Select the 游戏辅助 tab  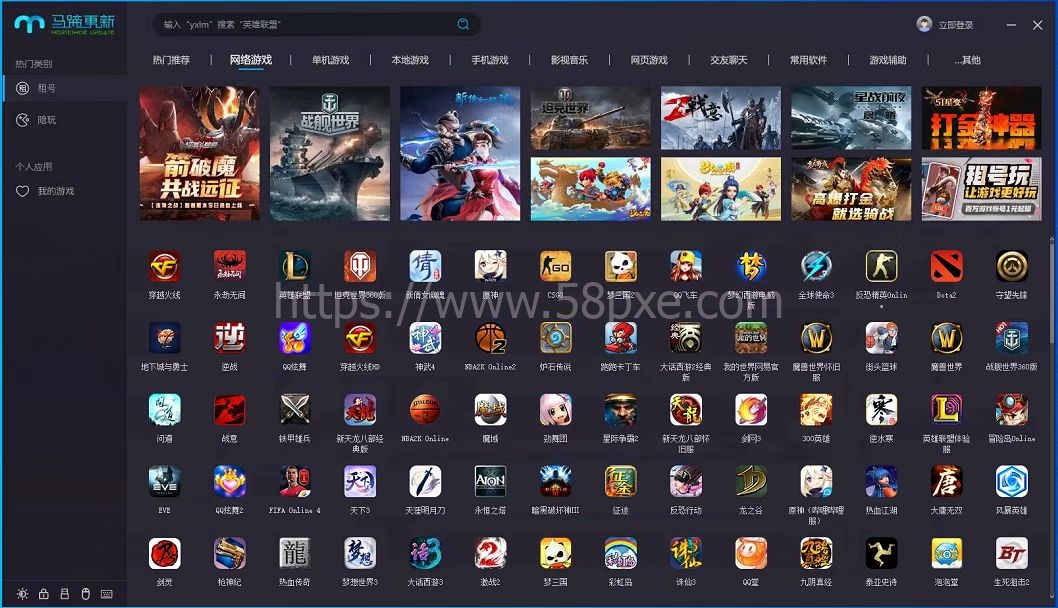[888, 60]
